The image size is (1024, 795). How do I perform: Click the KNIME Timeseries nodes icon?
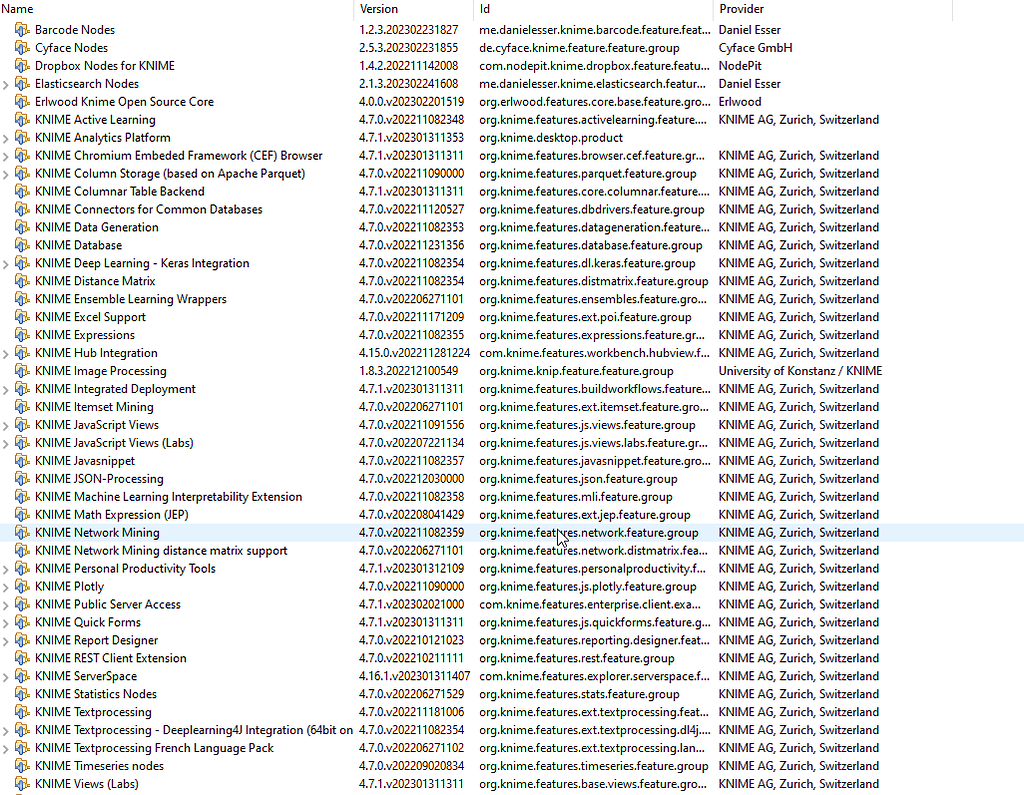[x=22, y=767]
